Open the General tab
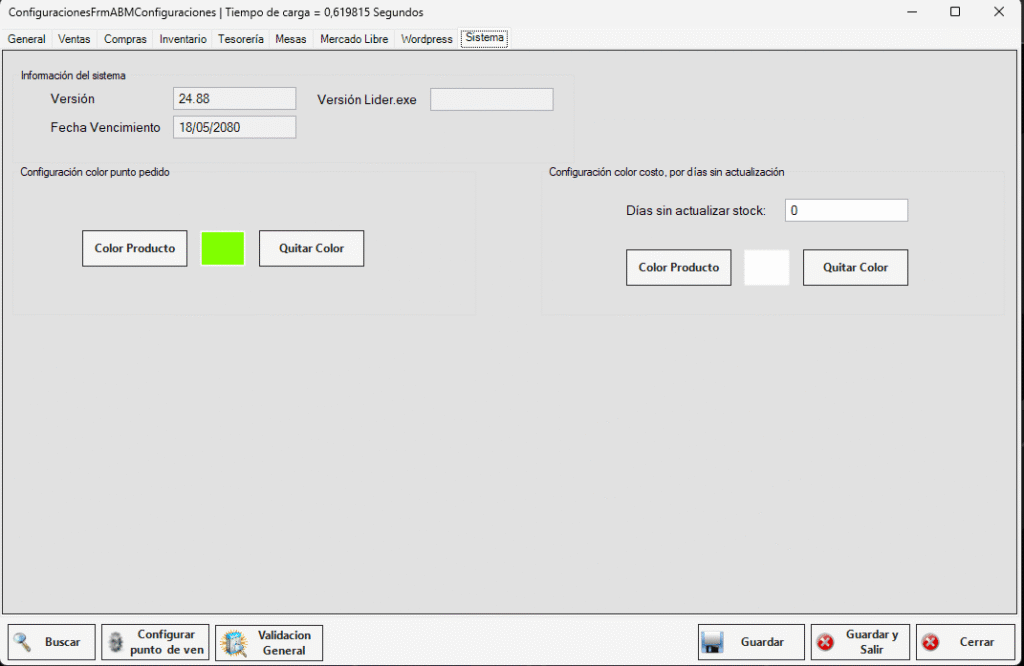 pyautogui.click(x=27, y=39)
